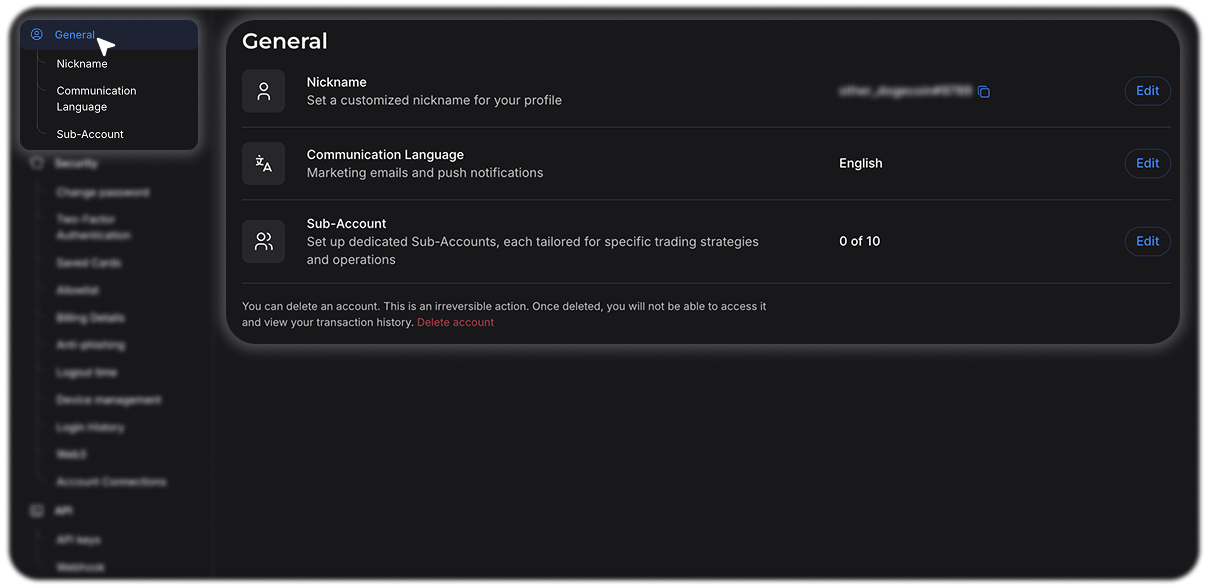This screenshot has height=585, width=1205.
Task: Click the API section icon in sidebar
Action: click(x=37, y=511)
